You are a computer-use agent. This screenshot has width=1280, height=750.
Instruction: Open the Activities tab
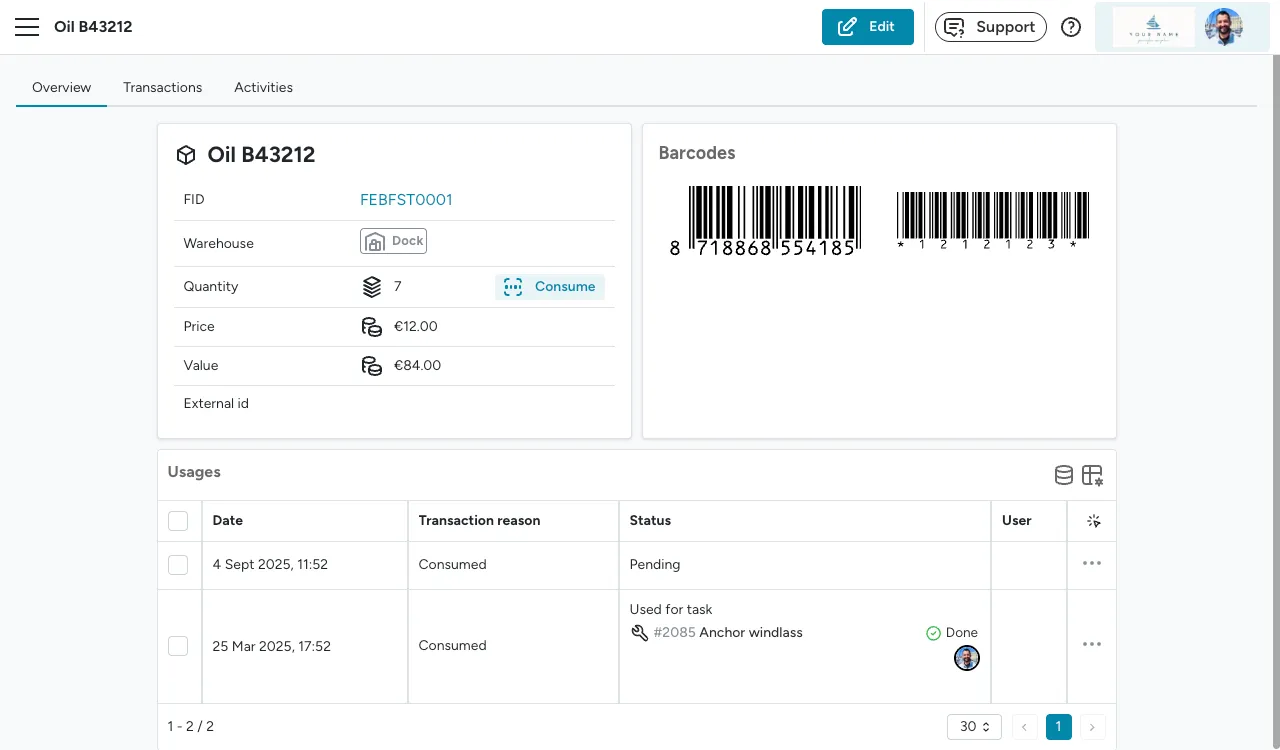coord(263,87)
